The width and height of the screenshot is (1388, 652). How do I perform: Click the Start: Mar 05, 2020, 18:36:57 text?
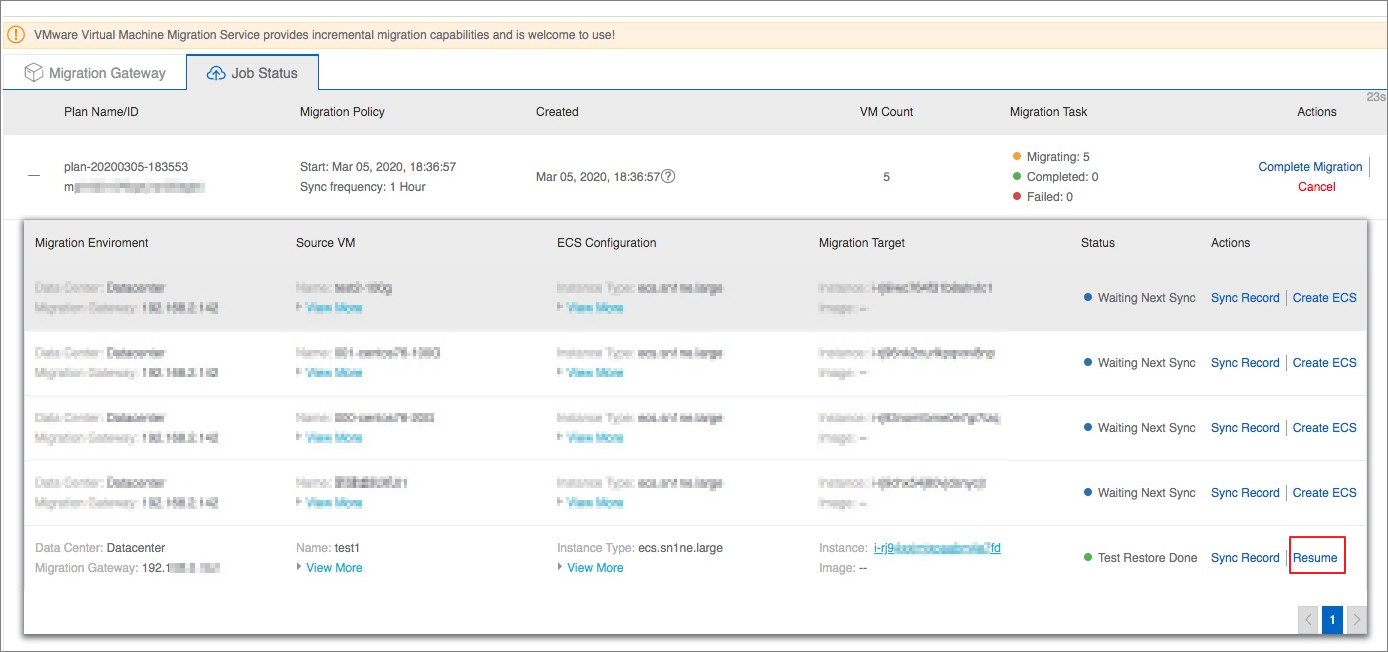378,167
